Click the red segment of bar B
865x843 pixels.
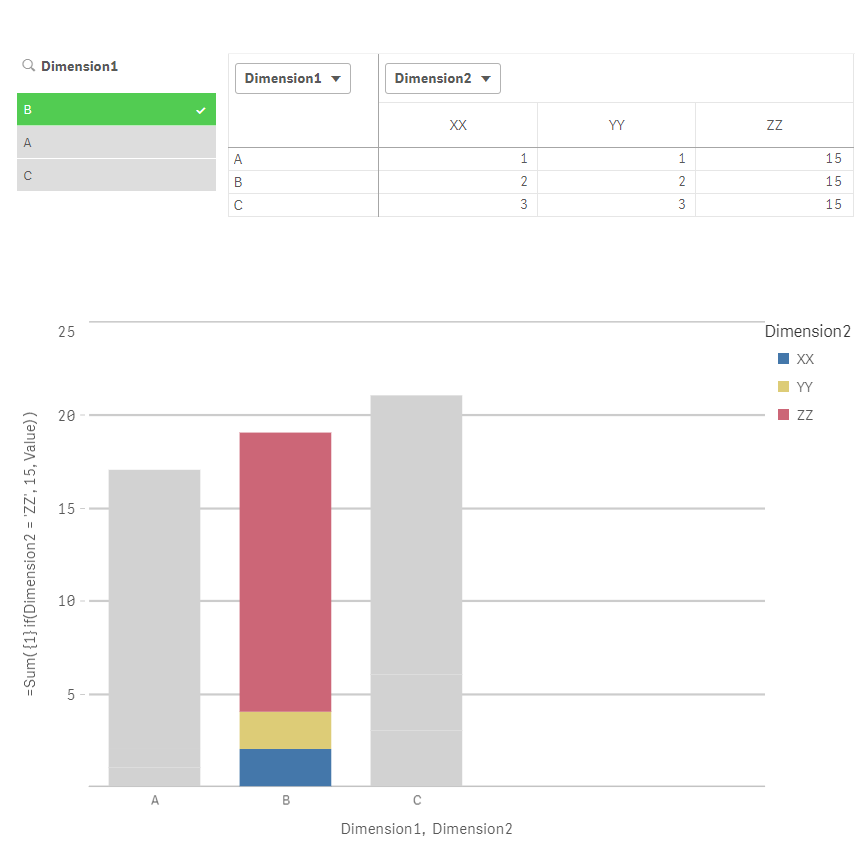pos(285,570)
